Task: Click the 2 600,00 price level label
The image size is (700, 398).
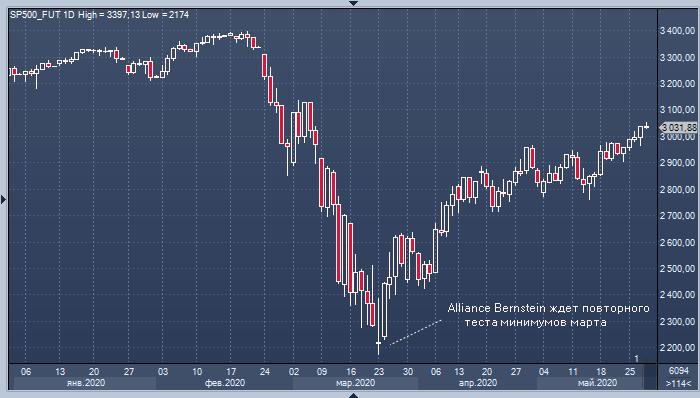Action: (x=678, y=242)
